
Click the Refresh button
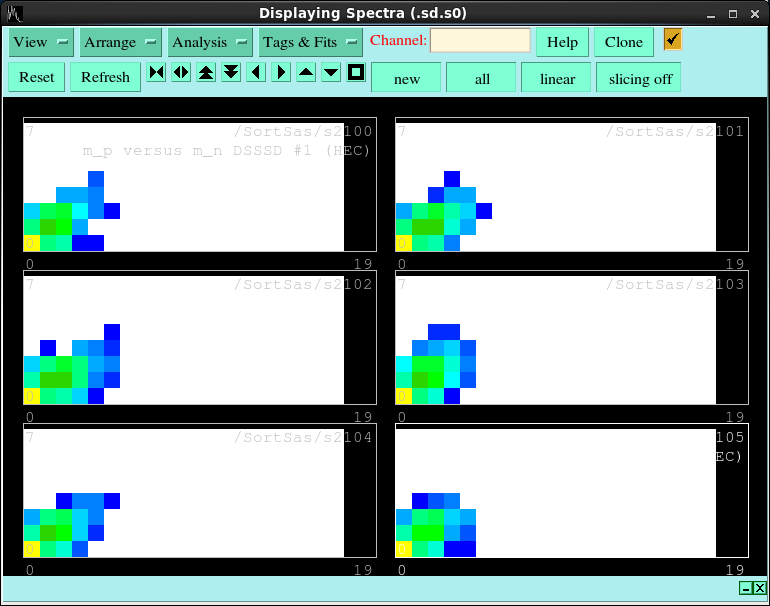[x=106, y=77]
